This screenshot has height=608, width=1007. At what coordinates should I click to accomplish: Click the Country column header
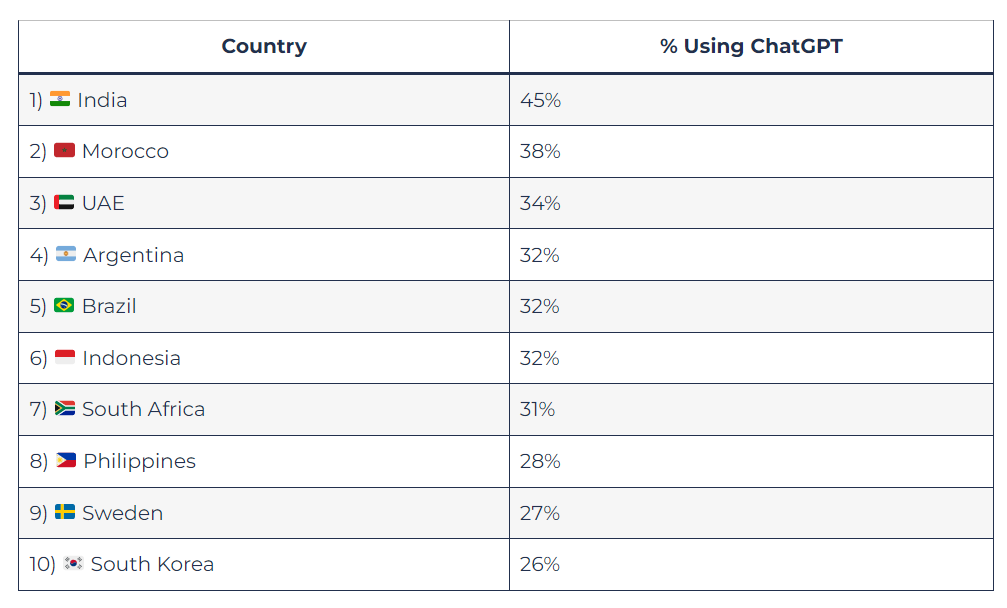tap(264, 46)
